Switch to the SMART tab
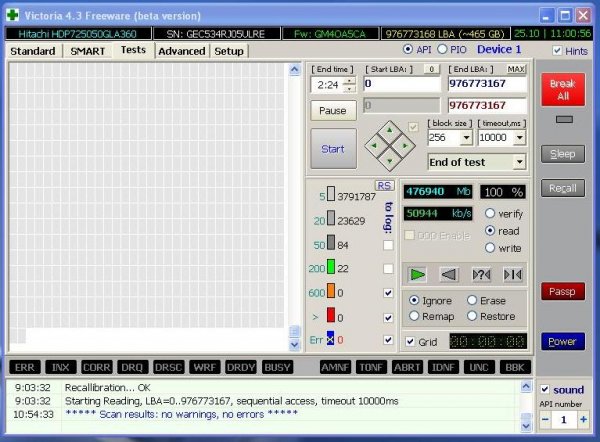Viewport: 600px width, 442px height. 88,51
